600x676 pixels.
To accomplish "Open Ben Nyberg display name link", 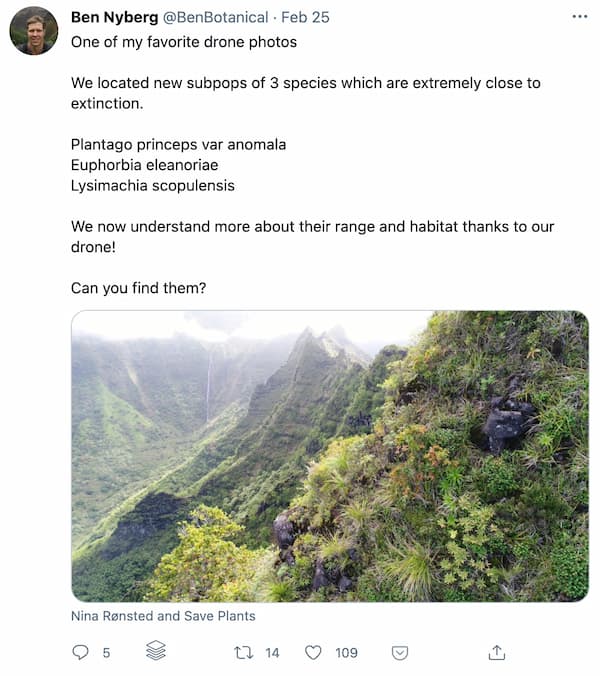I will 113,17.
